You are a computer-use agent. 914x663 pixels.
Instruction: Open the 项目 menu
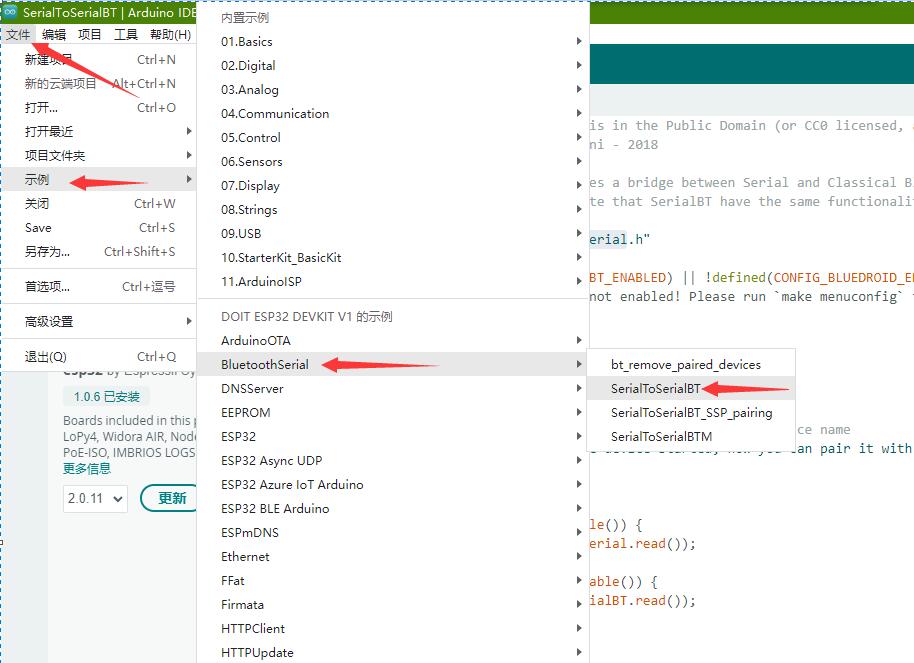[x=90, y=34]
